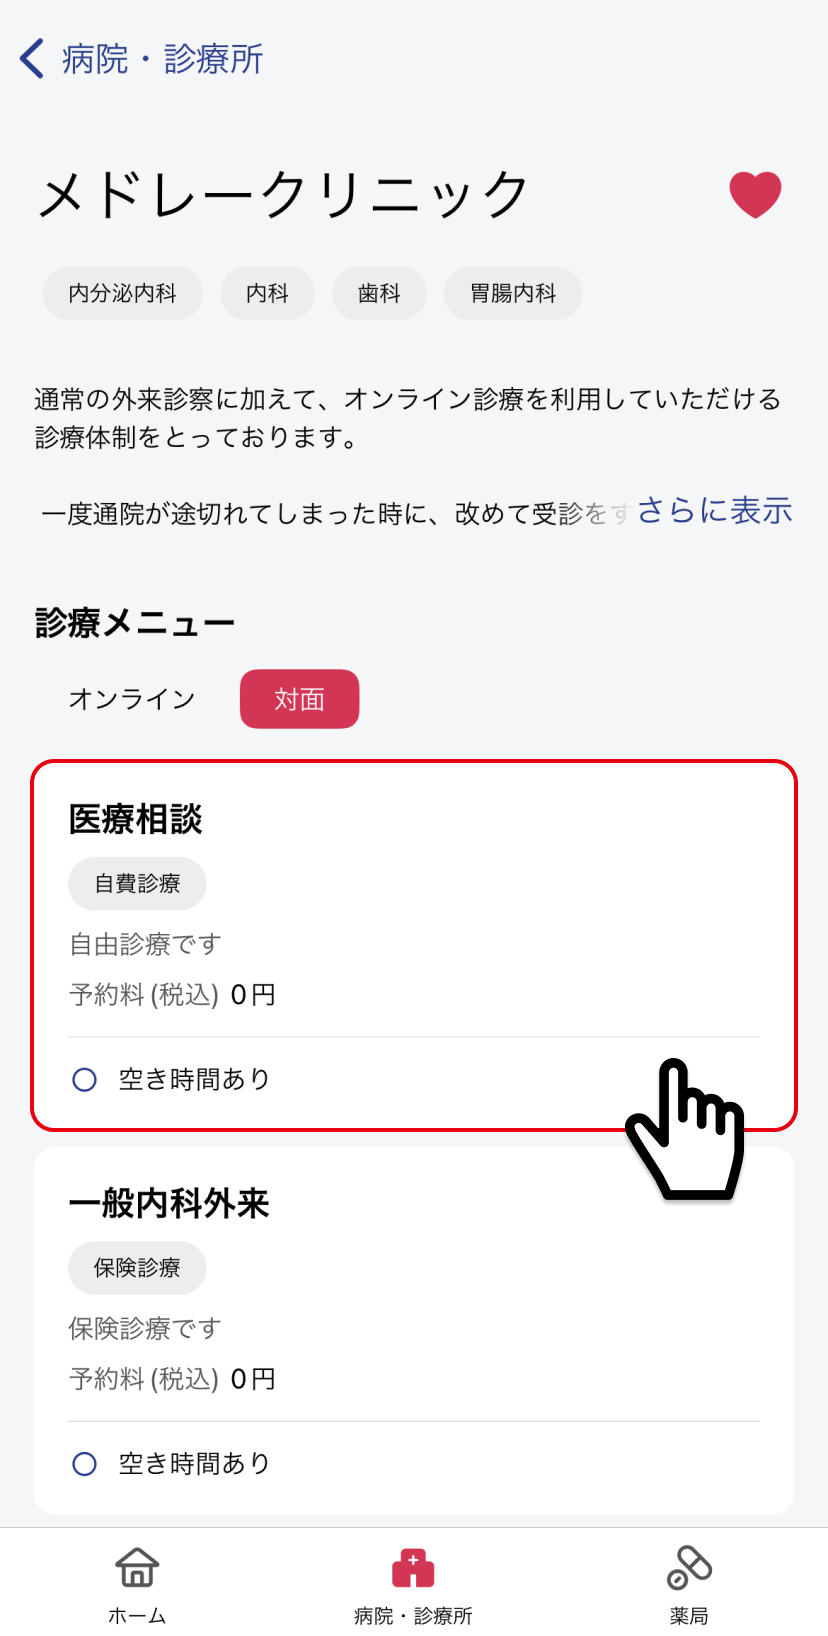Tap the 内科 specialty tag
The width and height of the screenshot is (828, 1636).
click(x=267, y=294)
